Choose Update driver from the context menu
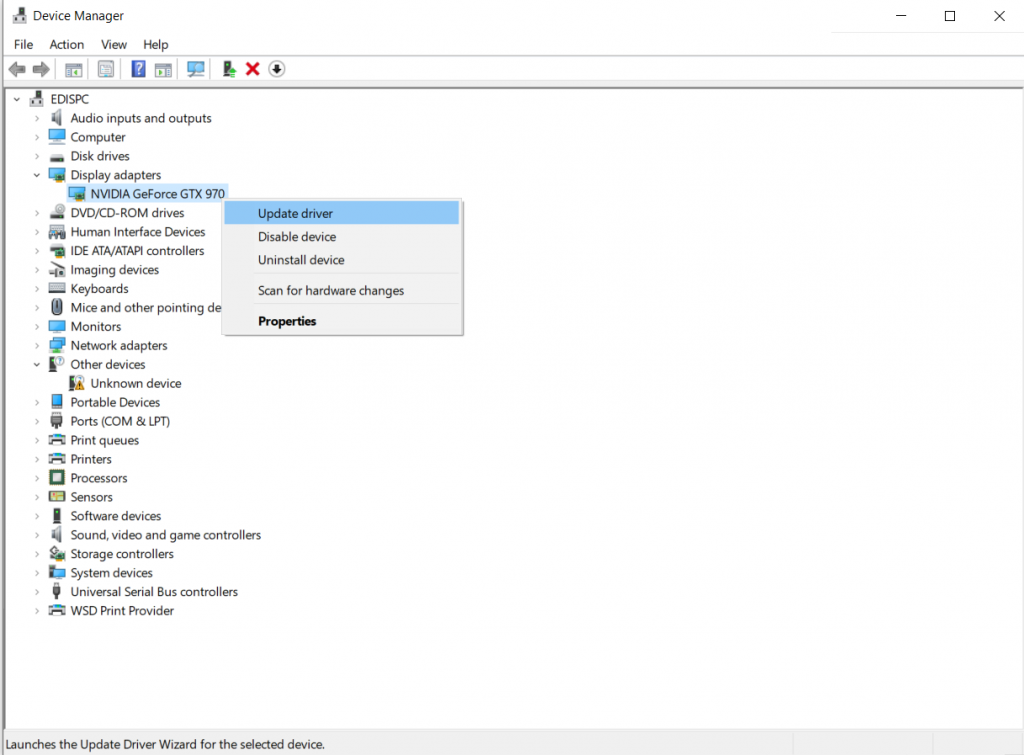Screen dimensions: 1024x755 tap(342, 214)
